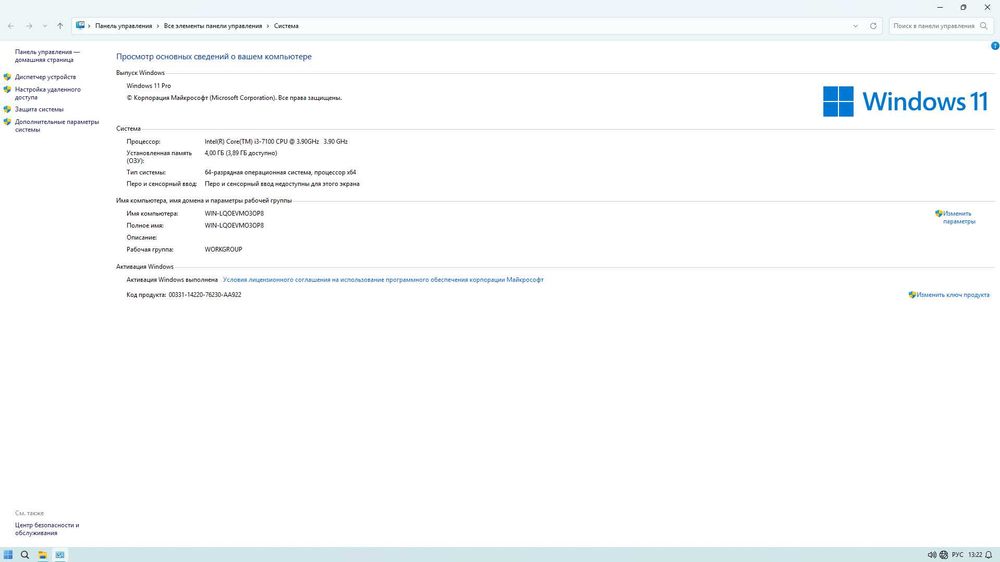Expand chevron after 'Все элементы панели управления'
The width and height of the screenshot is (1000, 562).
click(x=268, y=26)
